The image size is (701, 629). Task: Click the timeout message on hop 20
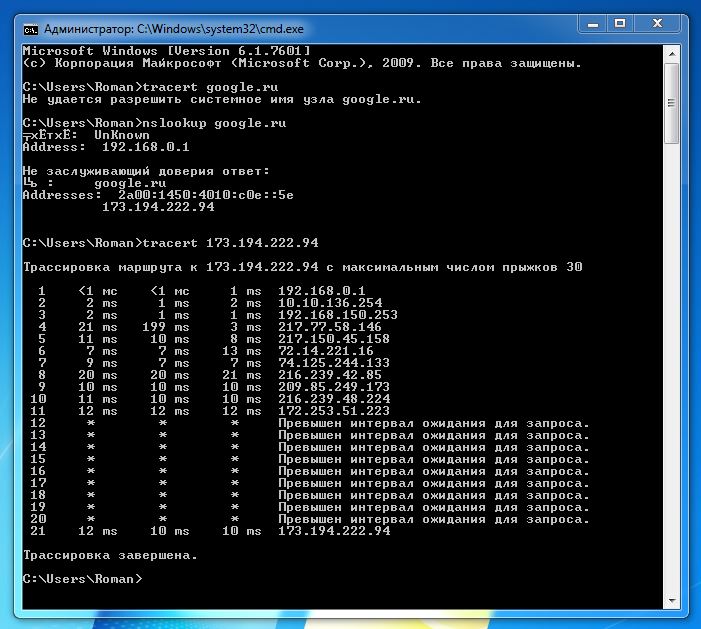(x=434, y=519)
